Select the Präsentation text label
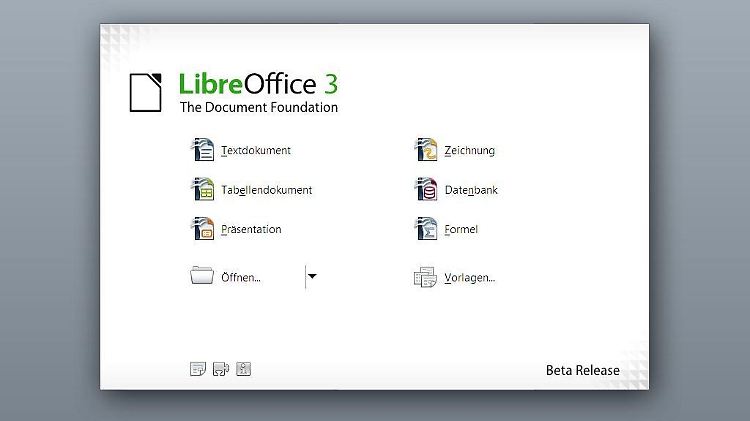 click(251, 230)
